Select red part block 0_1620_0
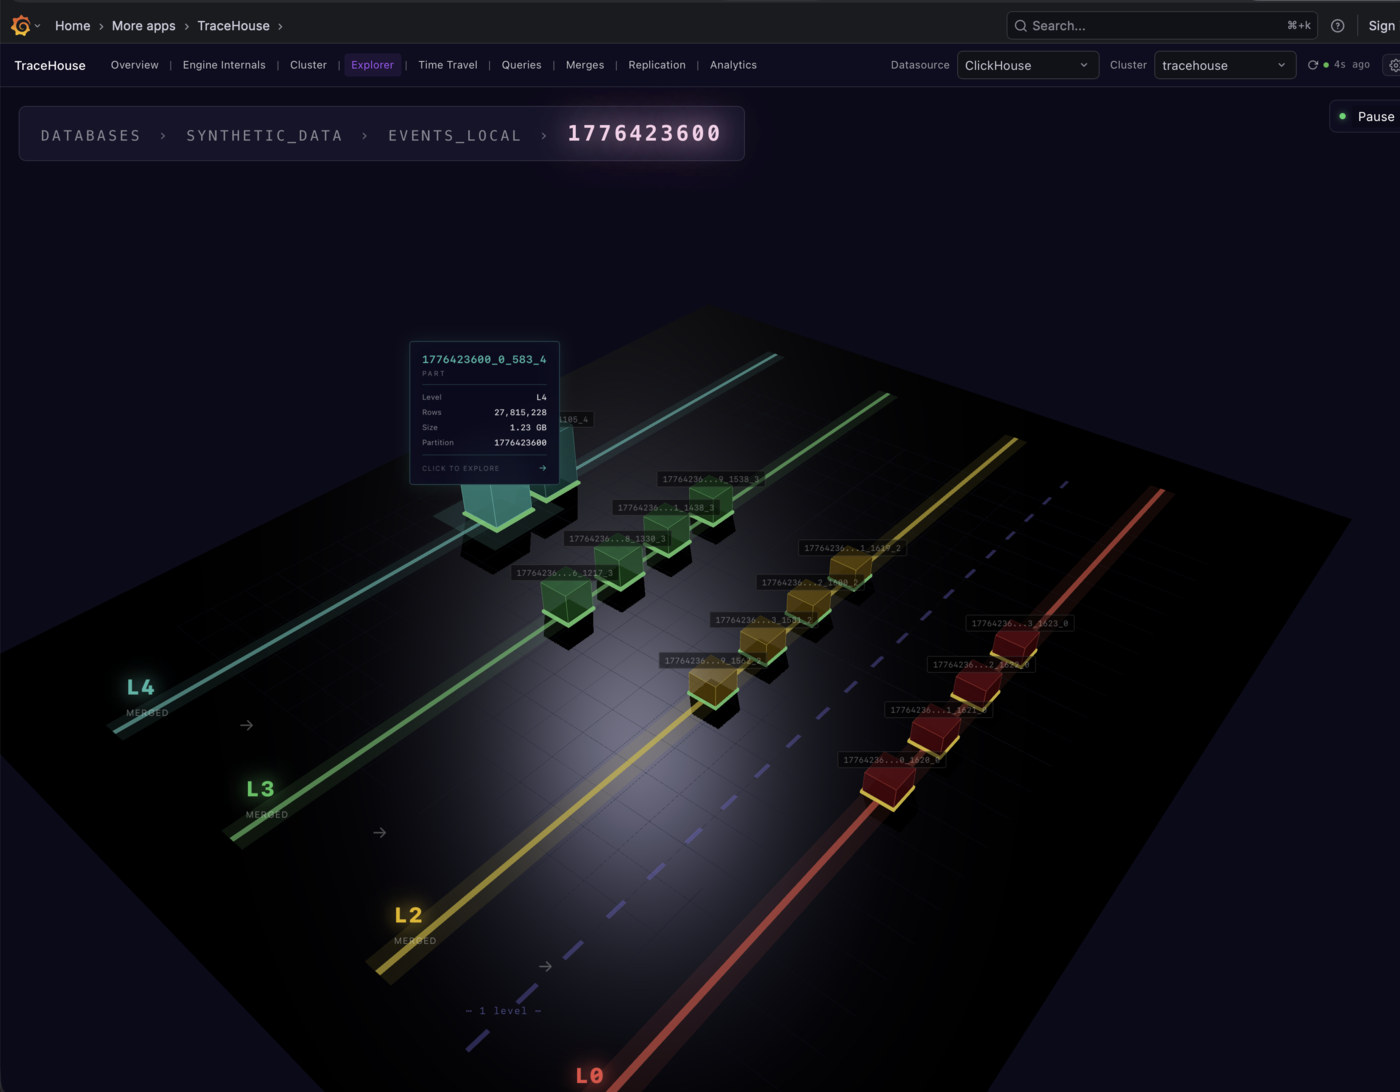This screenshot has width=1400, height=1092. [889, 787]
